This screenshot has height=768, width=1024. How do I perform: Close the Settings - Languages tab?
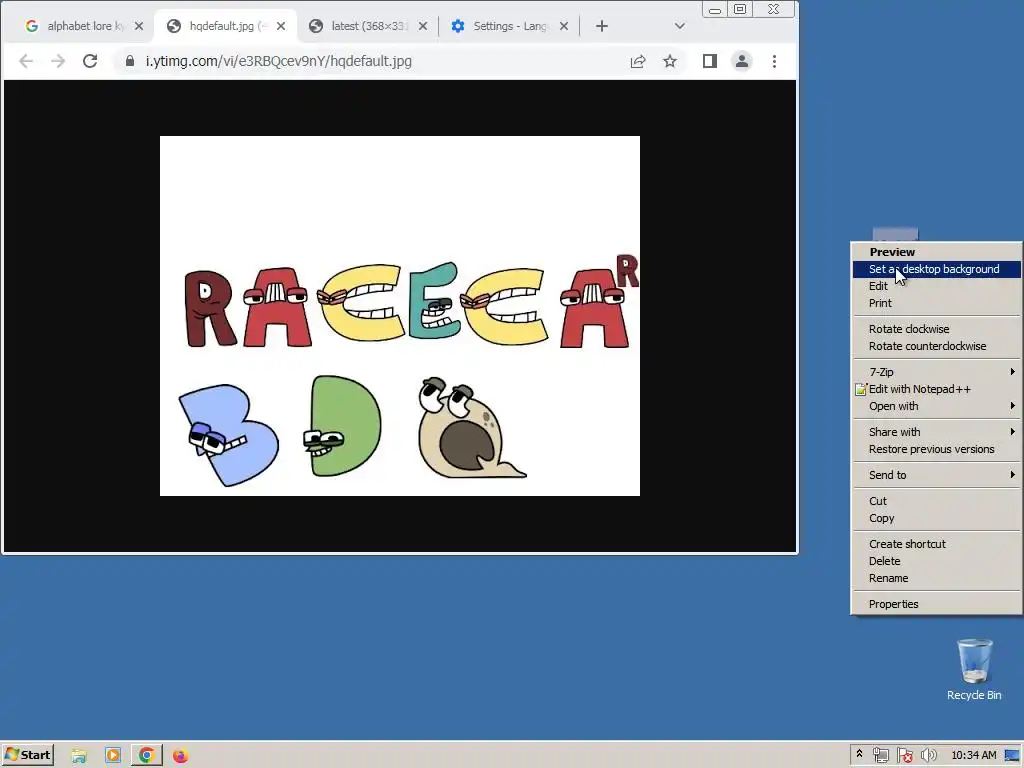click(x=564, y=26)
